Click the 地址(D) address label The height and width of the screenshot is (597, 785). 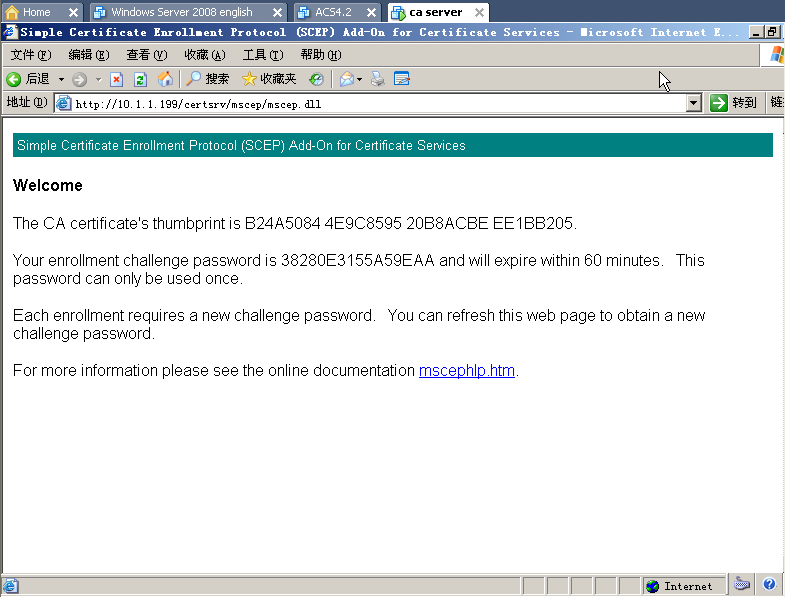[x=27, y=103]
